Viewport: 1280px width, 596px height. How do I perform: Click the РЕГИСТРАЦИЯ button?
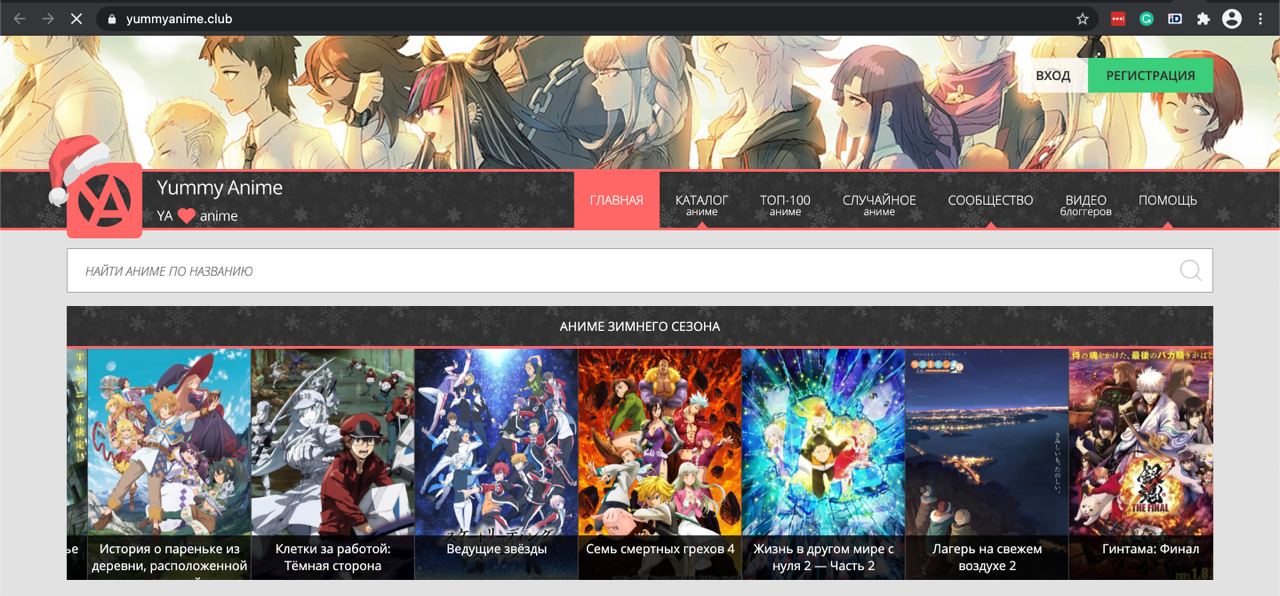pos(1150,75)
